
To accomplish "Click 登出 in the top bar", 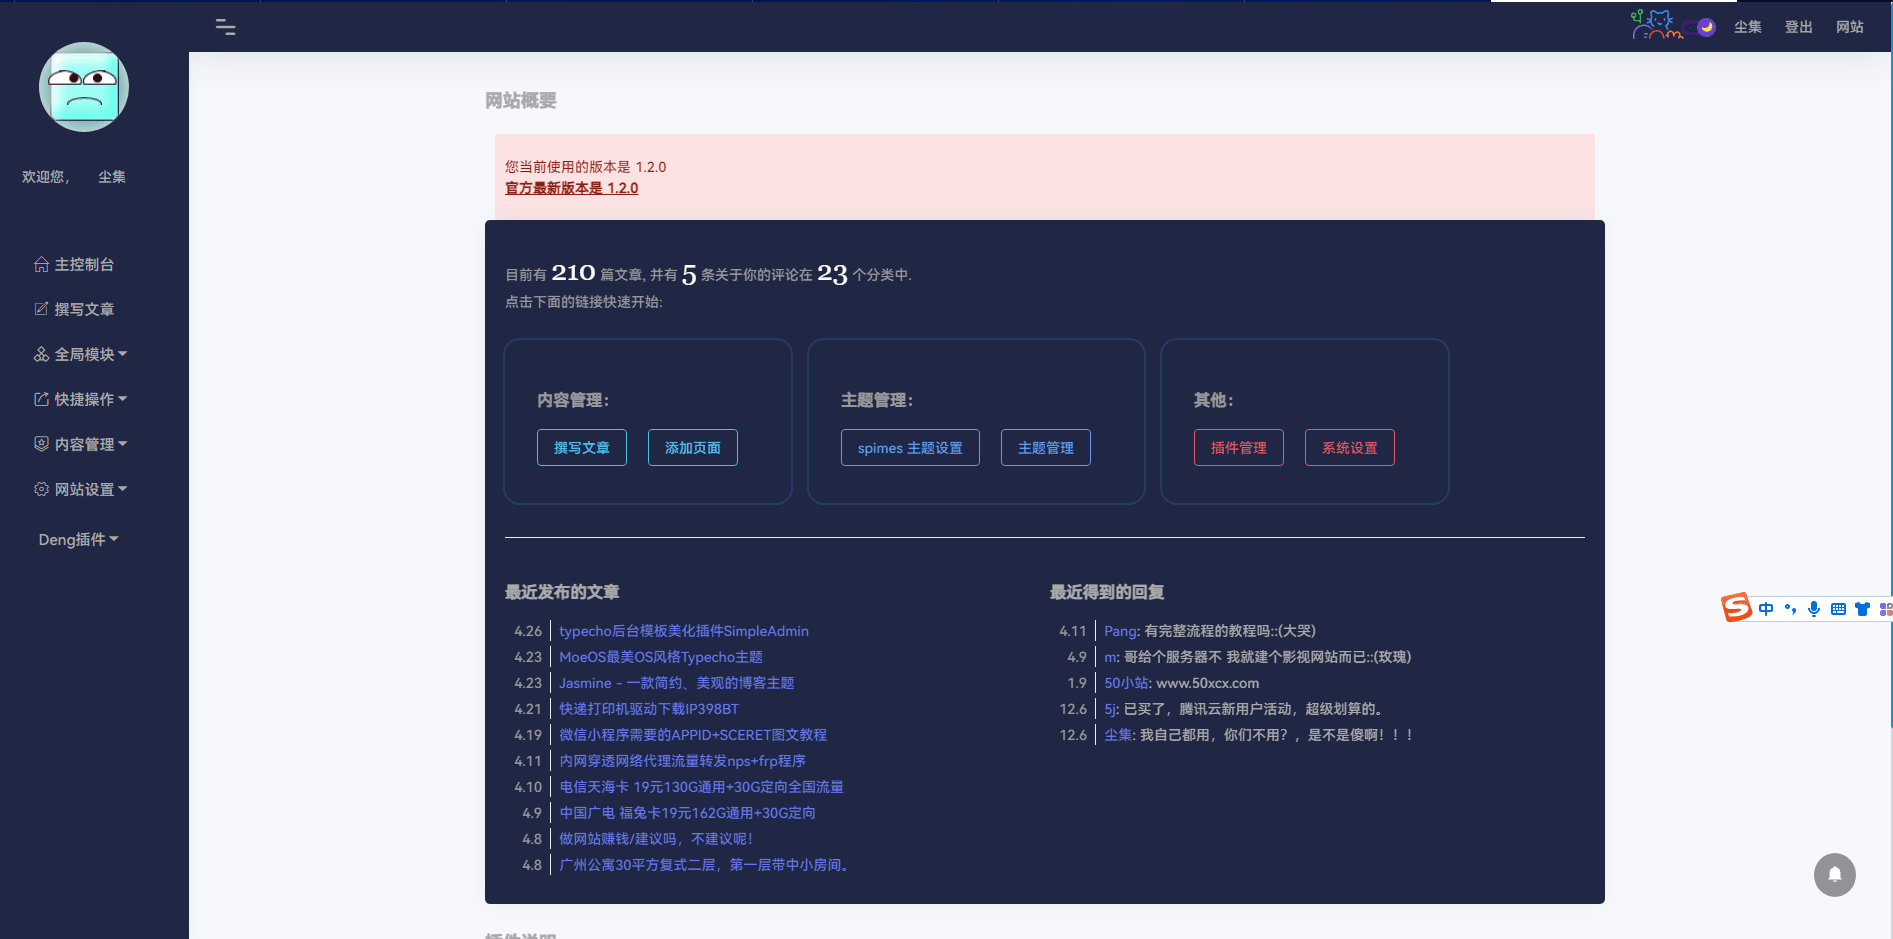I will 1798,27.
